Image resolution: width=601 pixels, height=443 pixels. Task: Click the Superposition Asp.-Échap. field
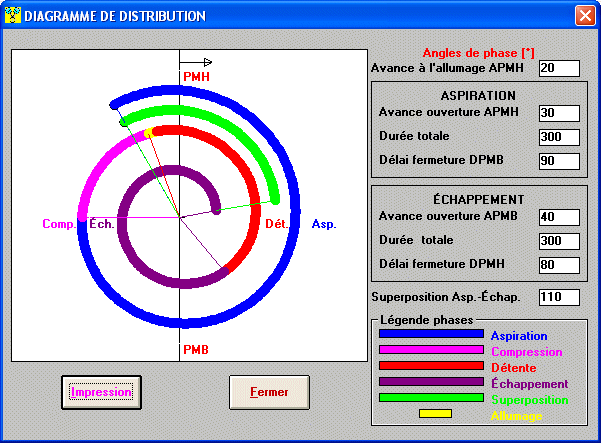[x=558, y=297]
